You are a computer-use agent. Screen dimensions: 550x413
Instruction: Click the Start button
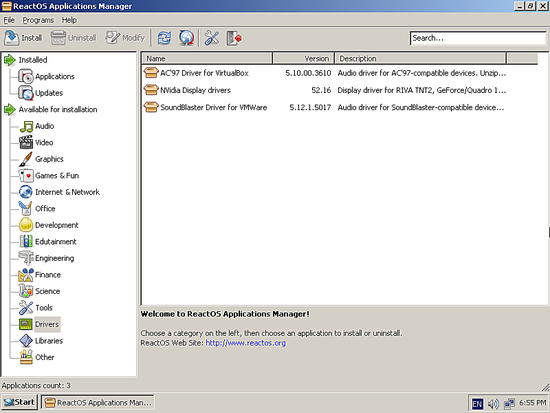[19, 402]
